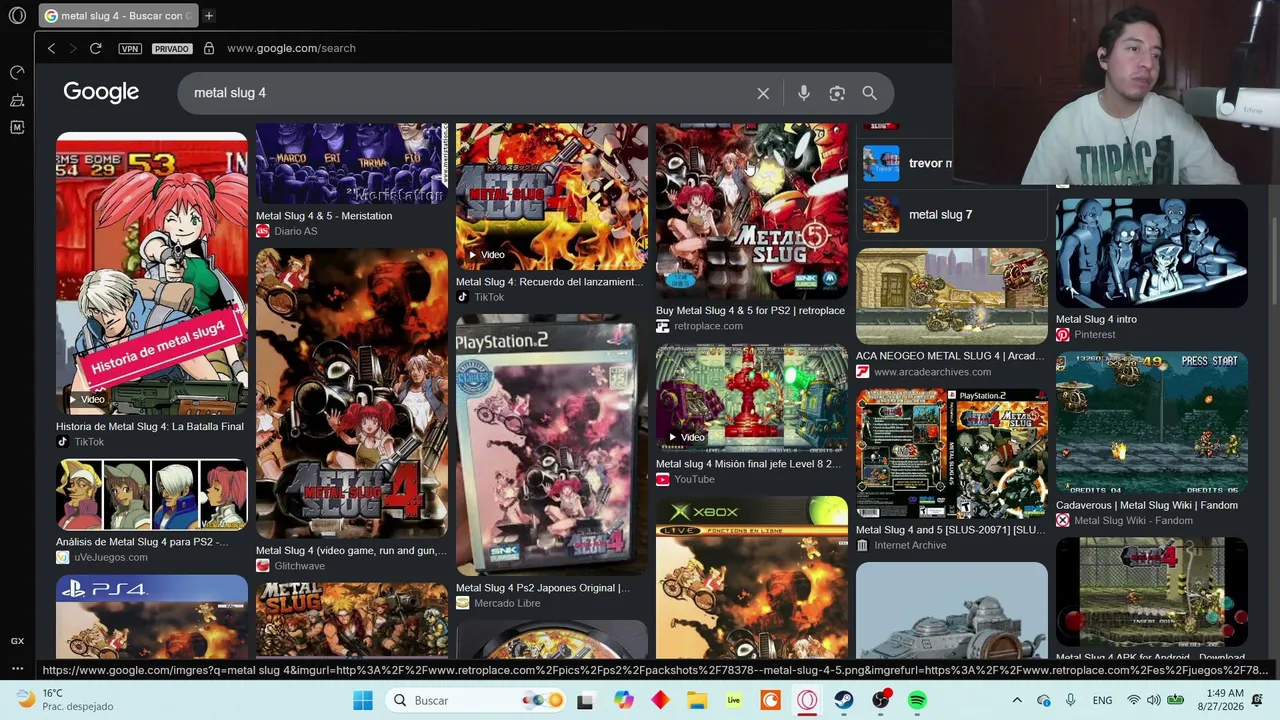Open the Opera GX main menu logo
Screen dimensions: 1280x720
tap(17, 16)
